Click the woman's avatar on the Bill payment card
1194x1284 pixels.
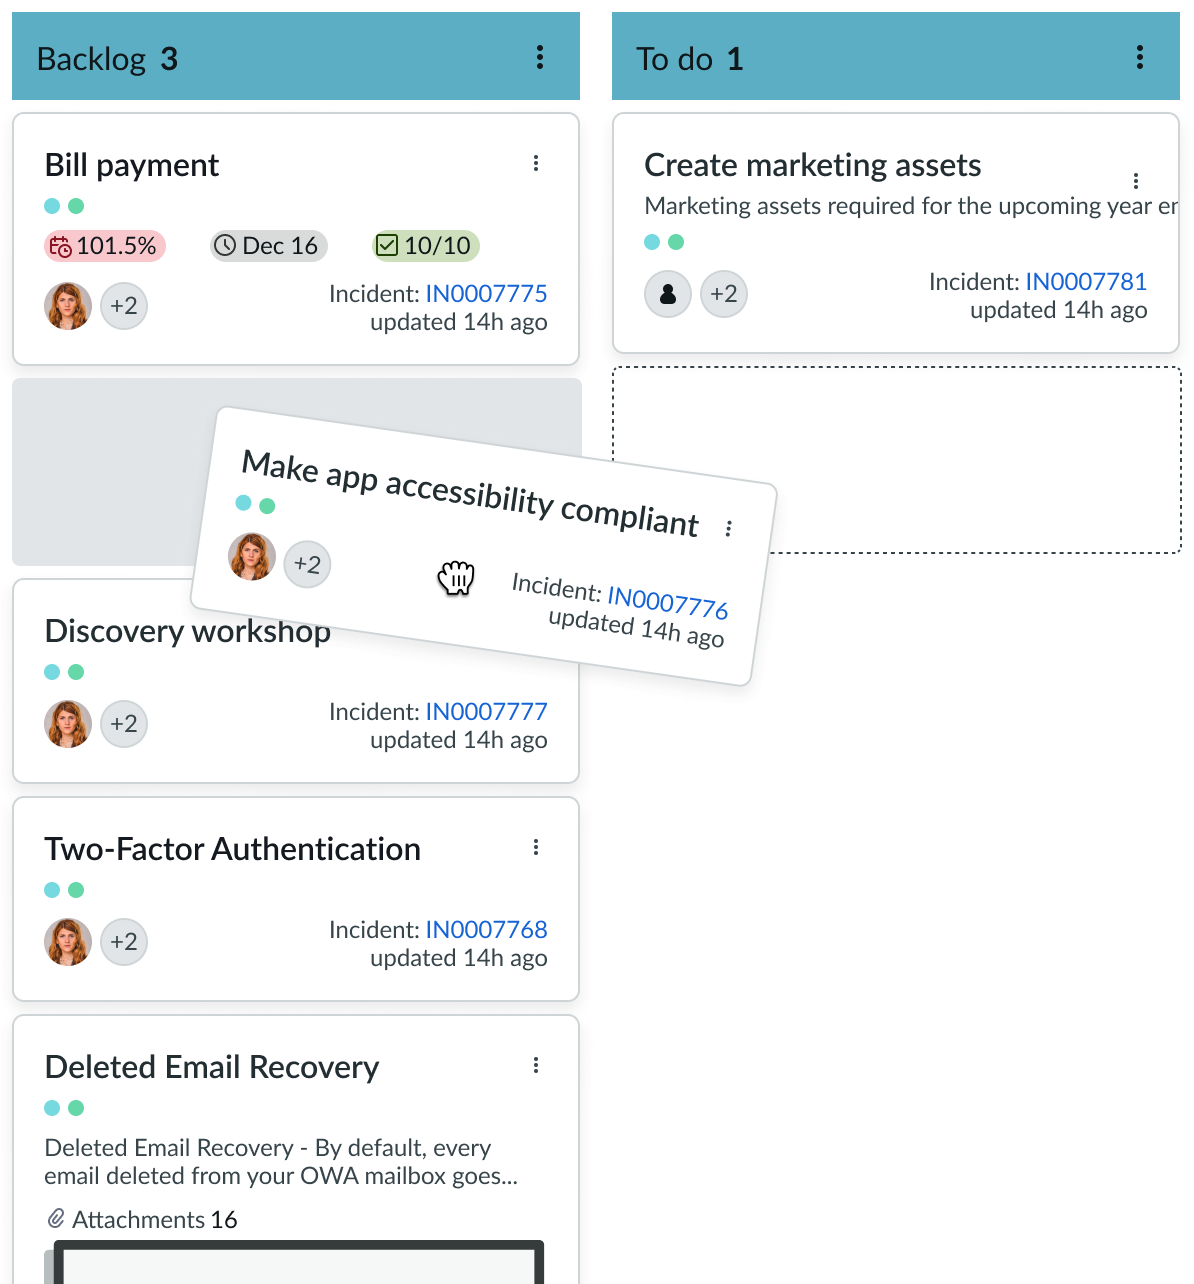[67, 306]
